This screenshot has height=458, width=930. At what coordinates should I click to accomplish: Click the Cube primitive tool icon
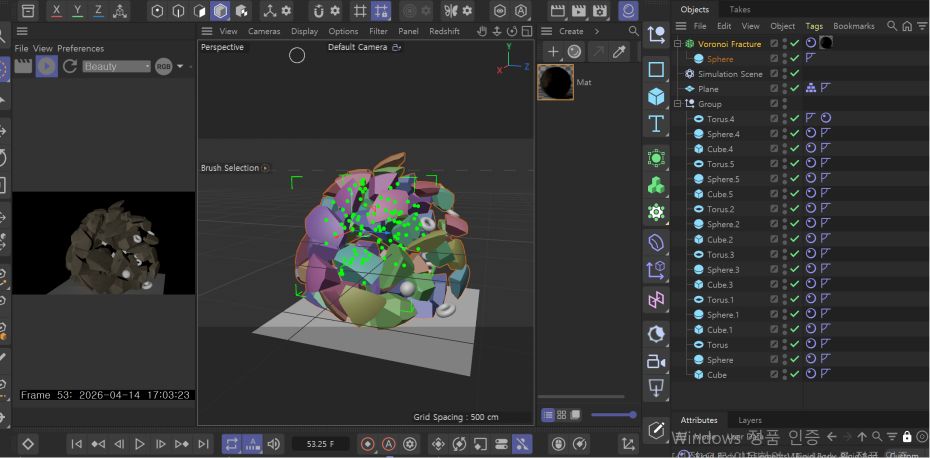(x=656, y=97)
